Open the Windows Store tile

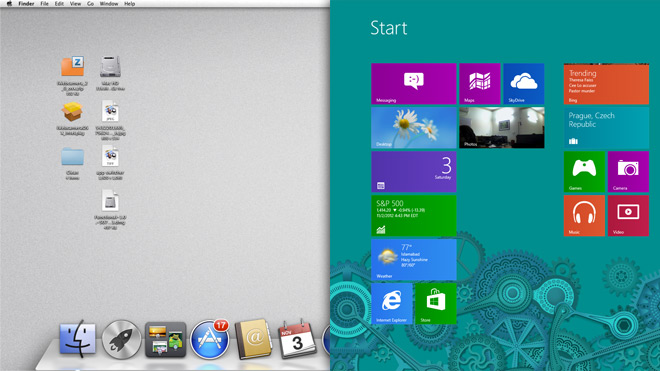point(435,303)
